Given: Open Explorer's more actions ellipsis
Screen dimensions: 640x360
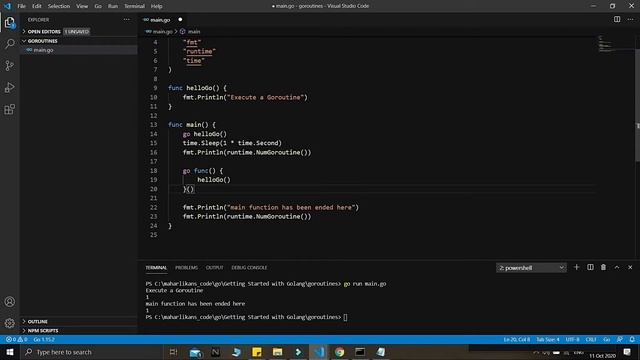Looking at the screenshot, I should tap(127, 20).
